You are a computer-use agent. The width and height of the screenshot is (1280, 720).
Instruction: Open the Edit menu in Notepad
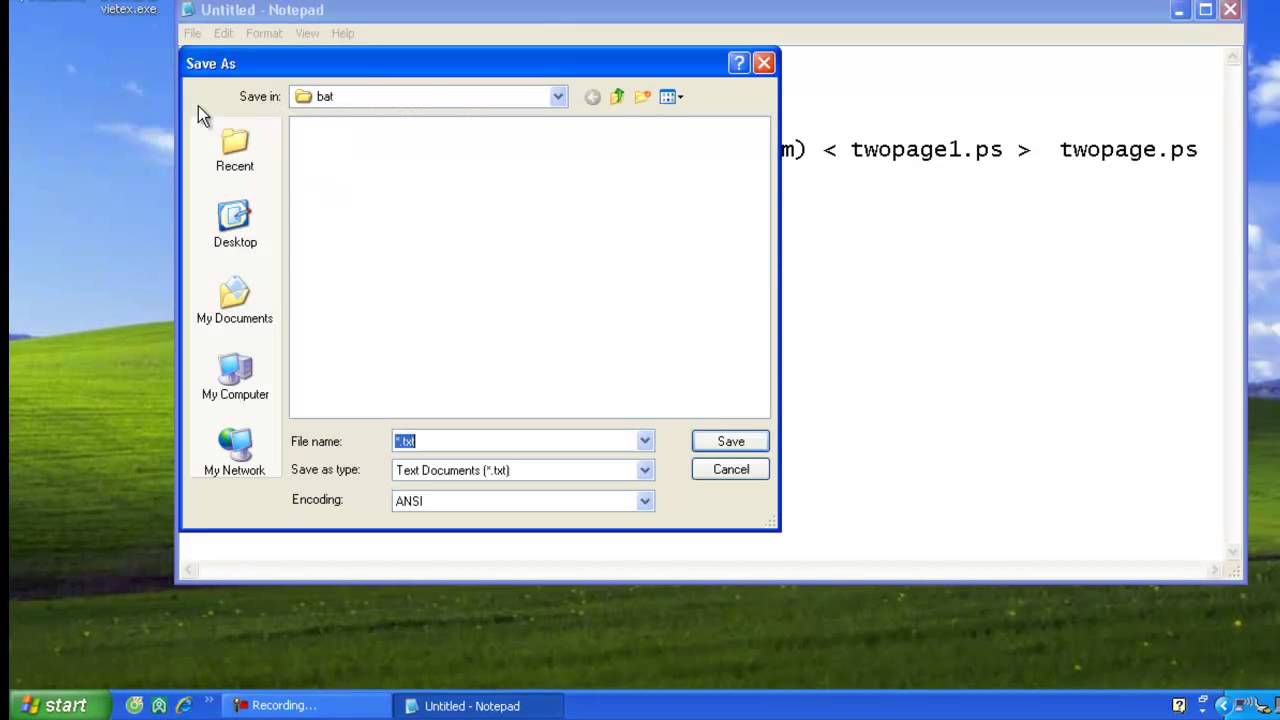pos(223,33)
